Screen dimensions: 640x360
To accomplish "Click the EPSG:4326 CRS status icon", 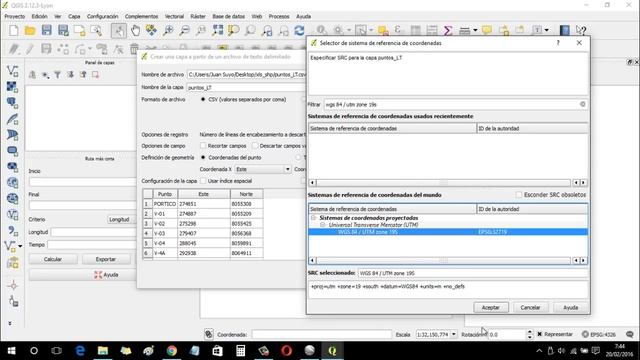I will pos(599,334).
